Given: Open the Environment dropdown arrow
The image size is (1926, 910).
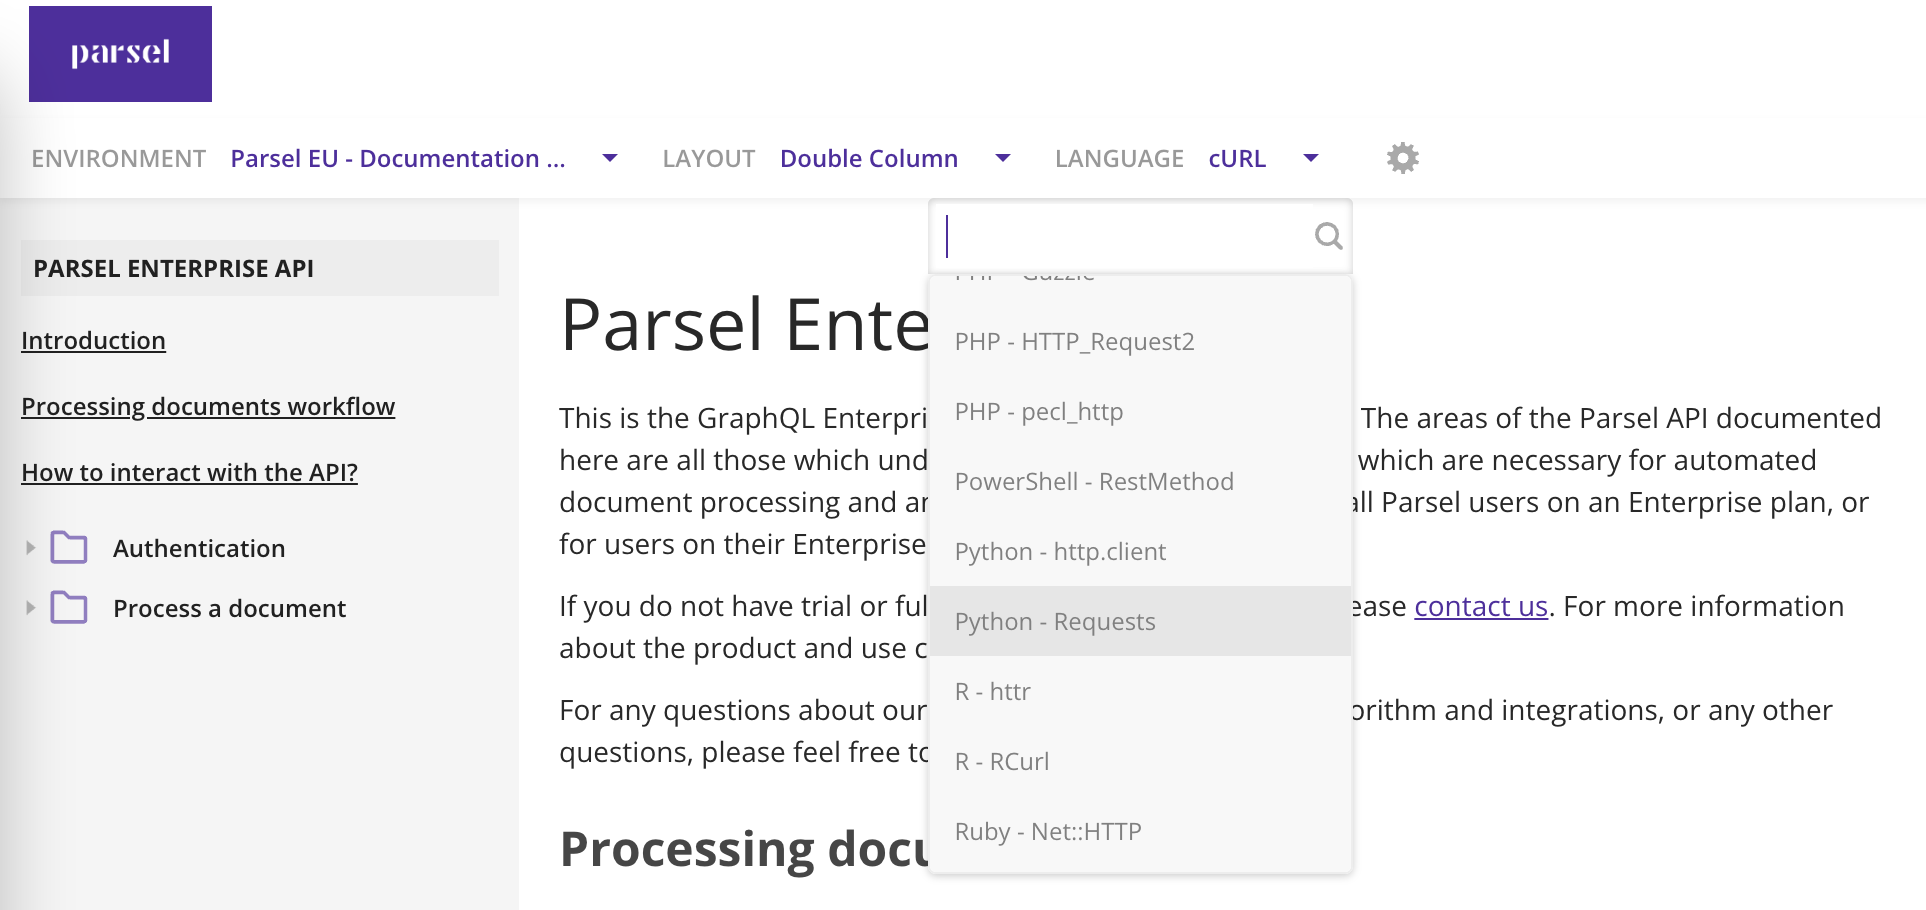Looking at the screenshot, I should click(610, 158).
